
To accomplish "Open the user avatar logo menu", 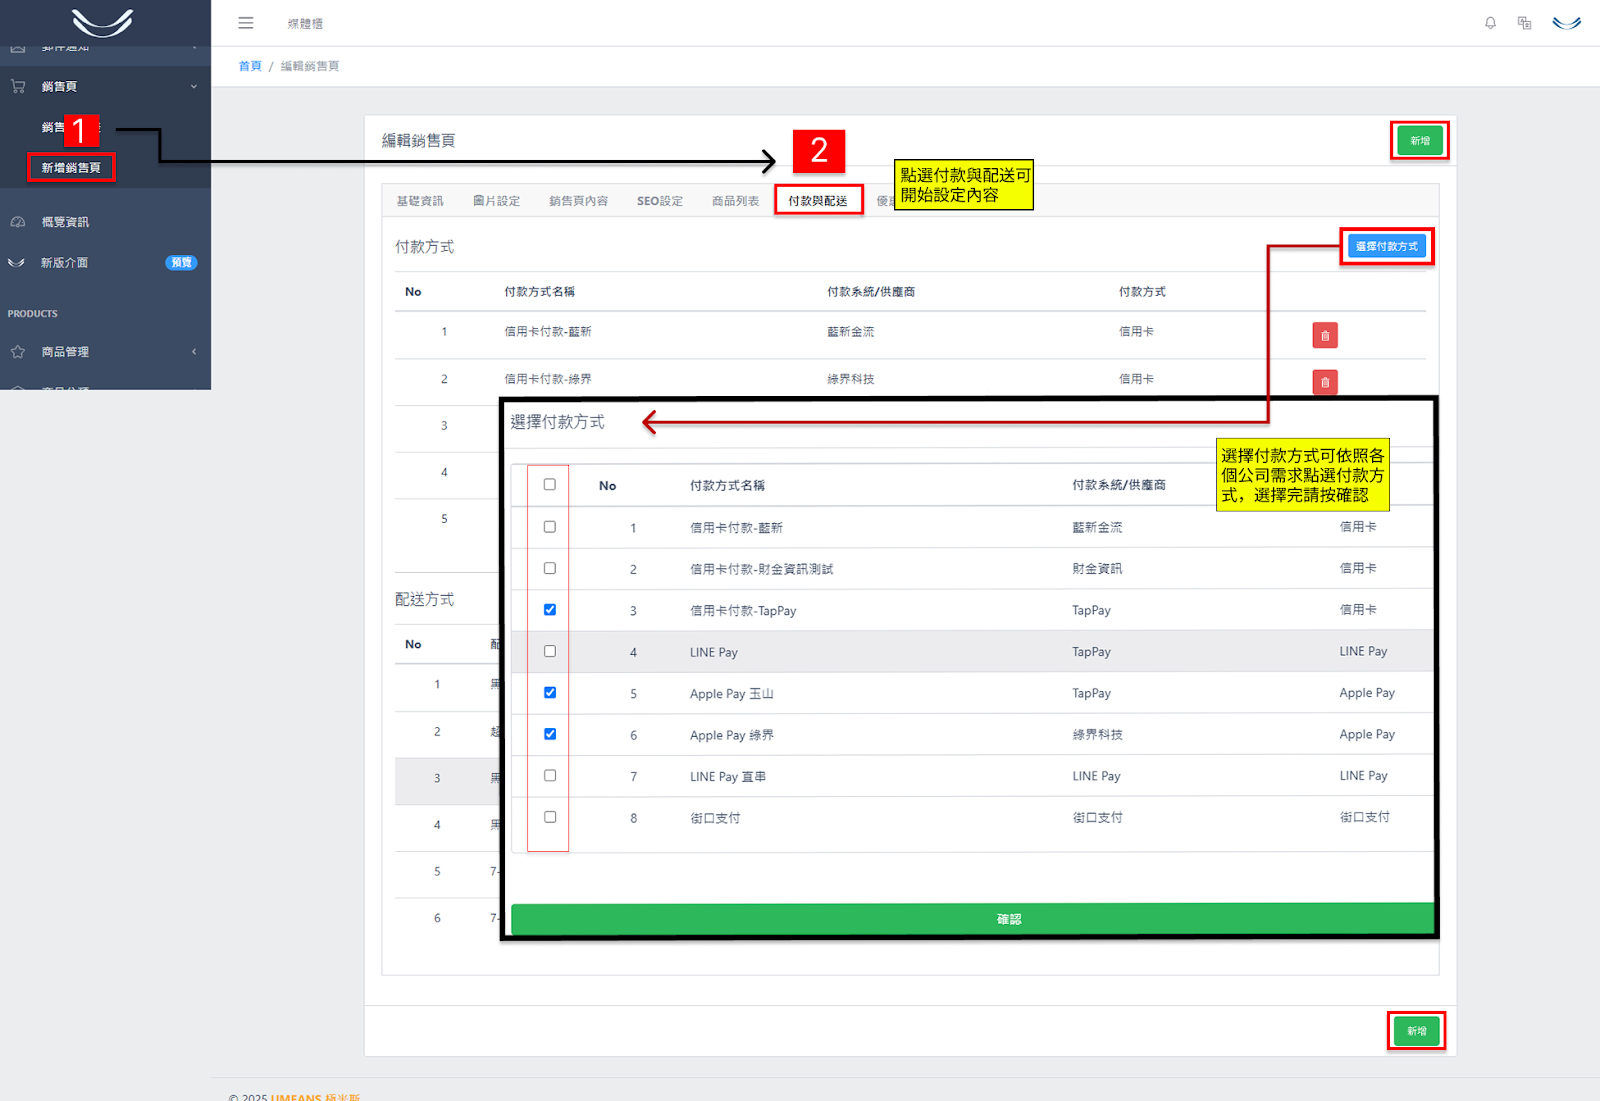I will tap(1566, 23).
